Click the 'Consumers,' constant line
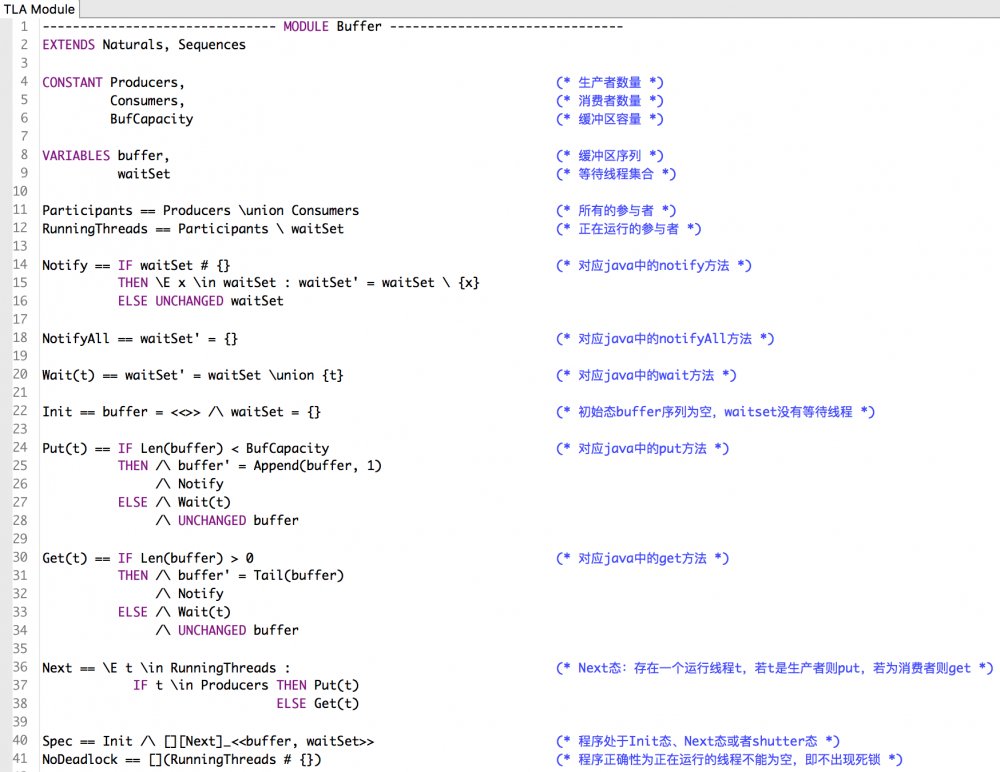The image size is (1000, 772). [x=147, y=101]
